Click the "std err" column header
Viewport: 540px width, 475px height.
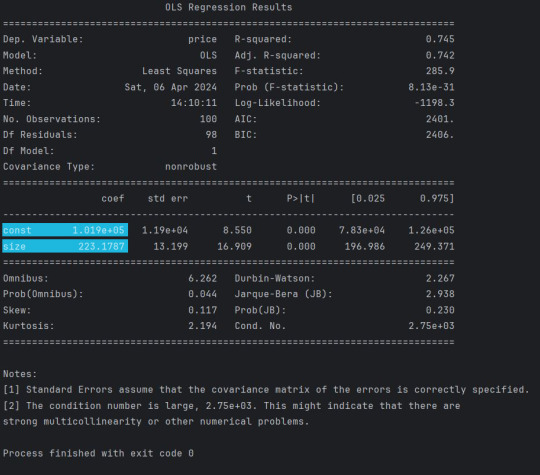click(x=168, y=198)
